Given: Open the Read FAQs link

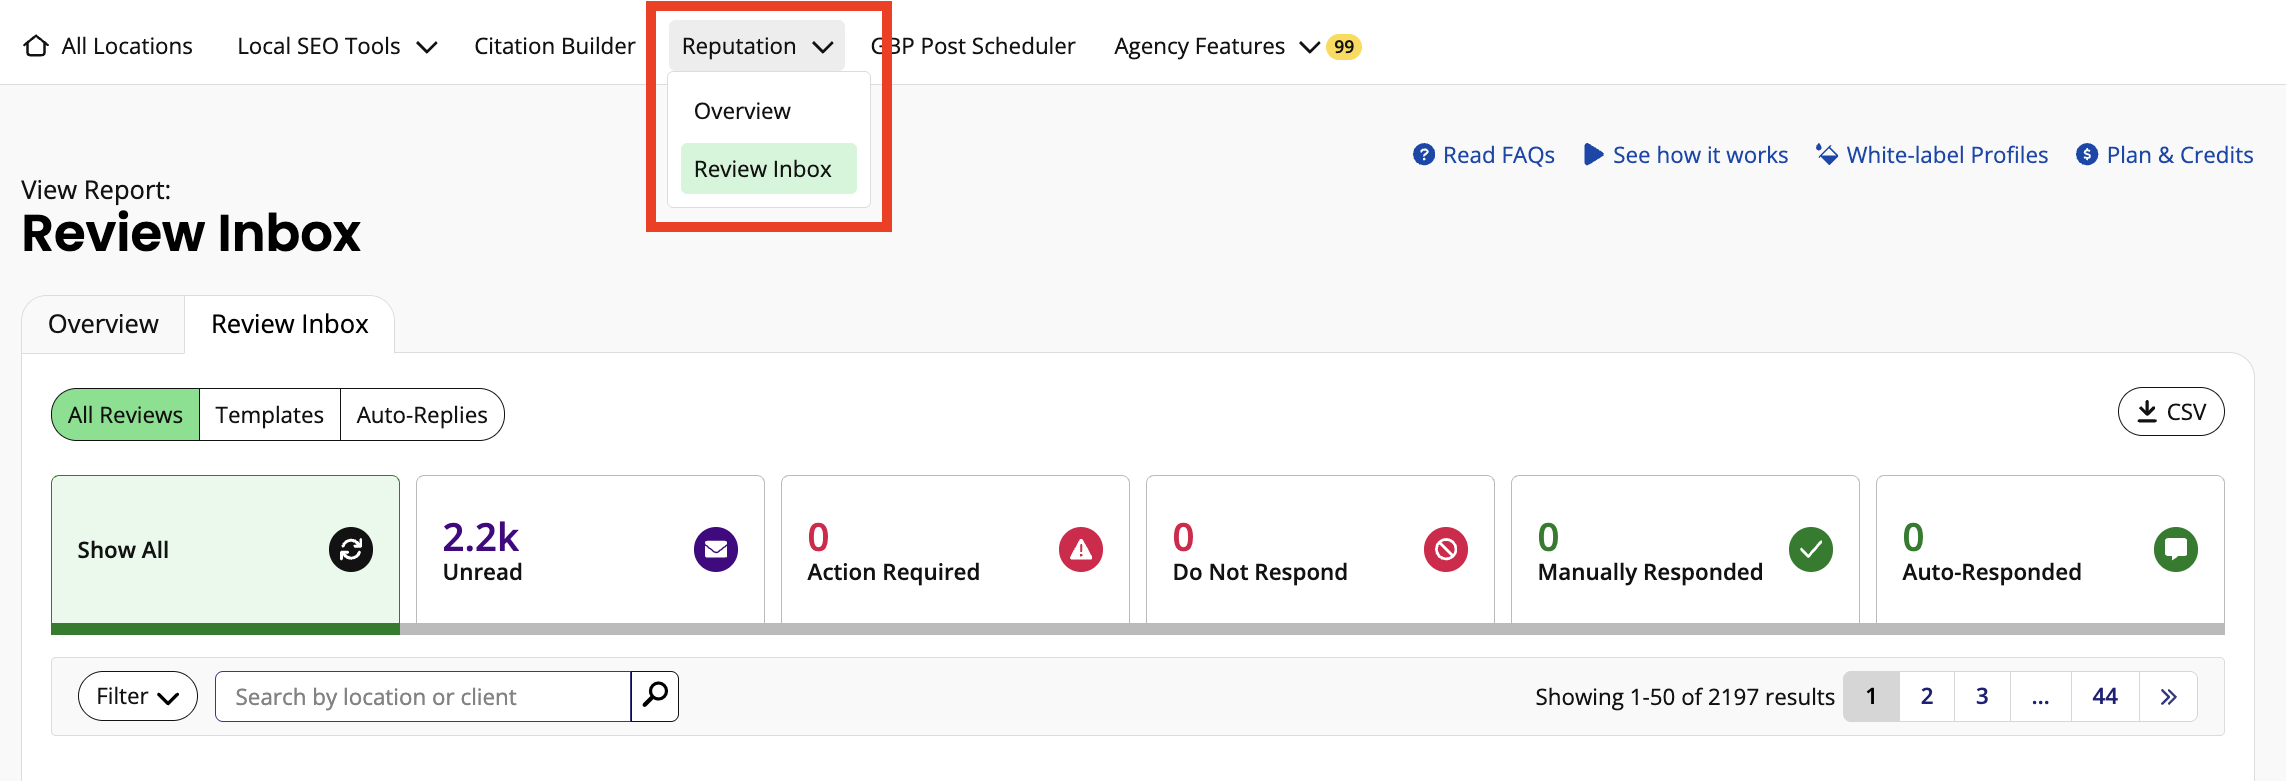Looking at the screenshot, I should (x=1484, y=155).
